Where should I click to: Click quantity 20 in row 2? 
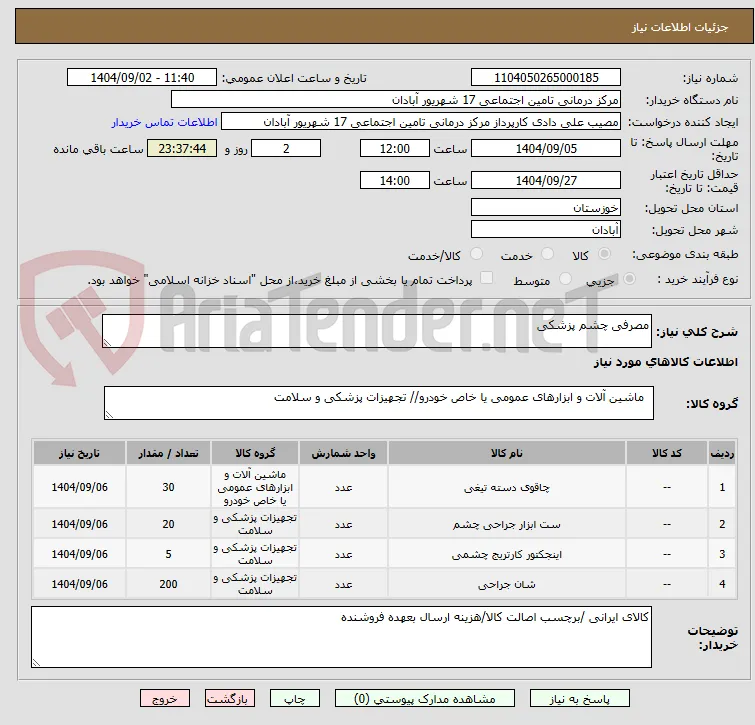tap(168, 524)
